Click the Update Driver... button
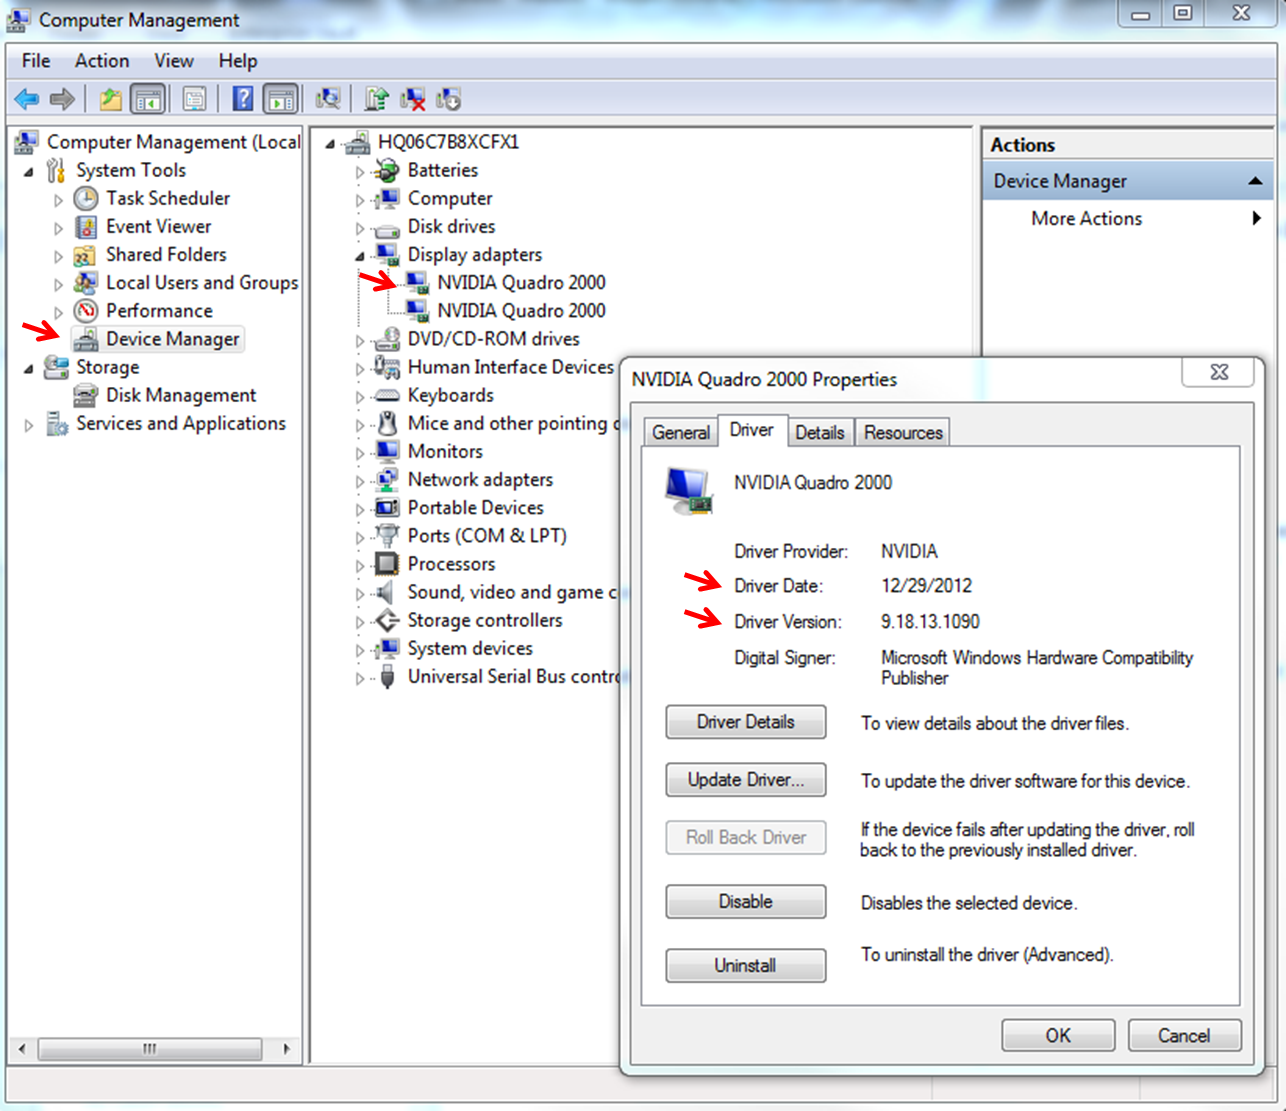 point(746,780)
